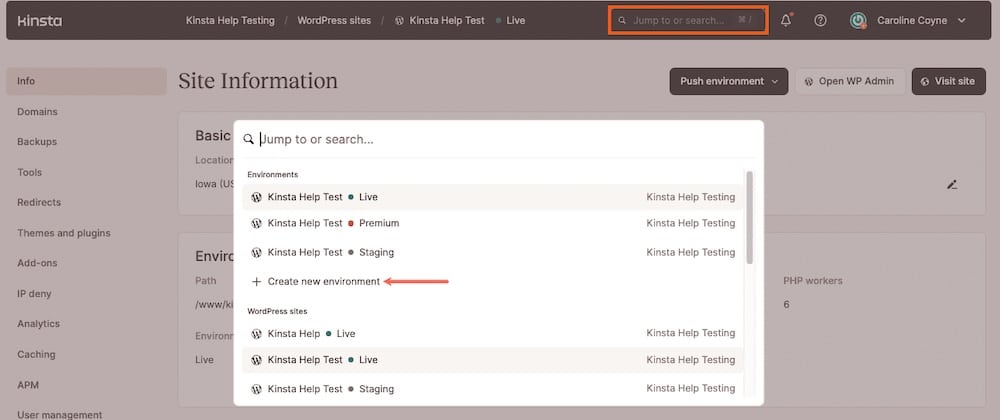Select Kinsta Help Test Premium environment
The width and height of the screenshot is (1000, 420).
492,223
